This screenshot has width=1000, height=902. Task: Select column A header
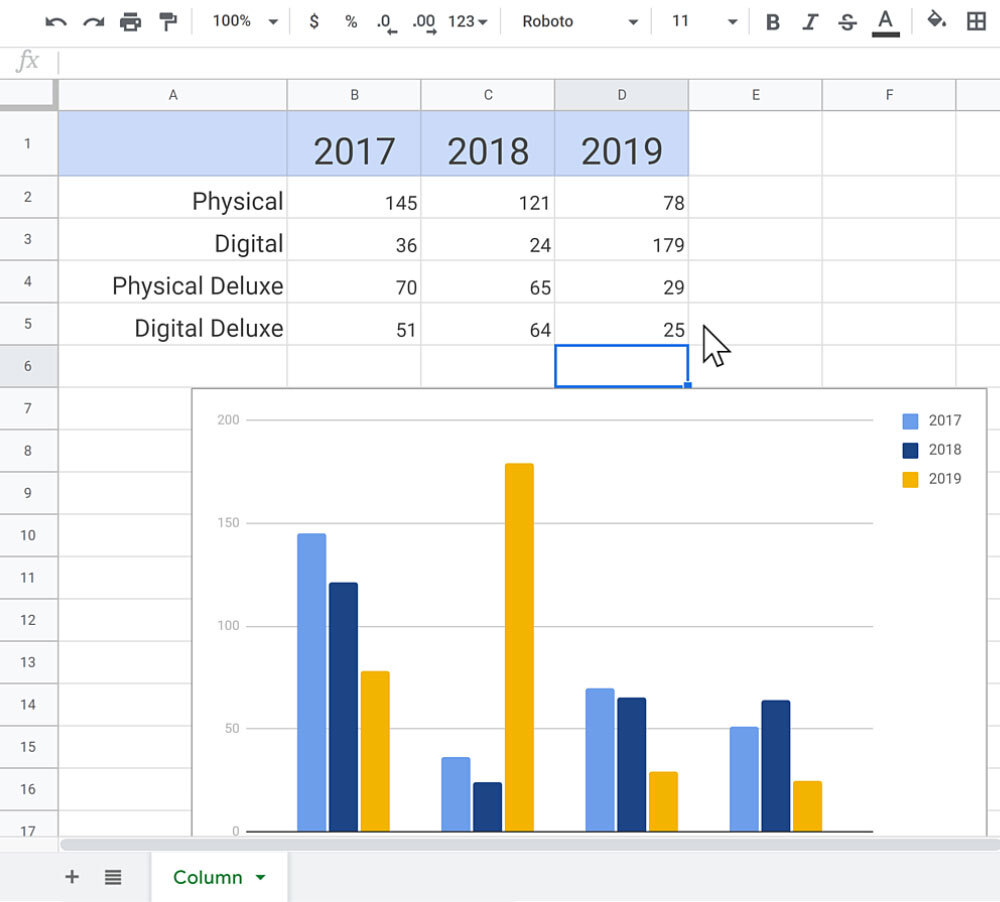[173, 95]
